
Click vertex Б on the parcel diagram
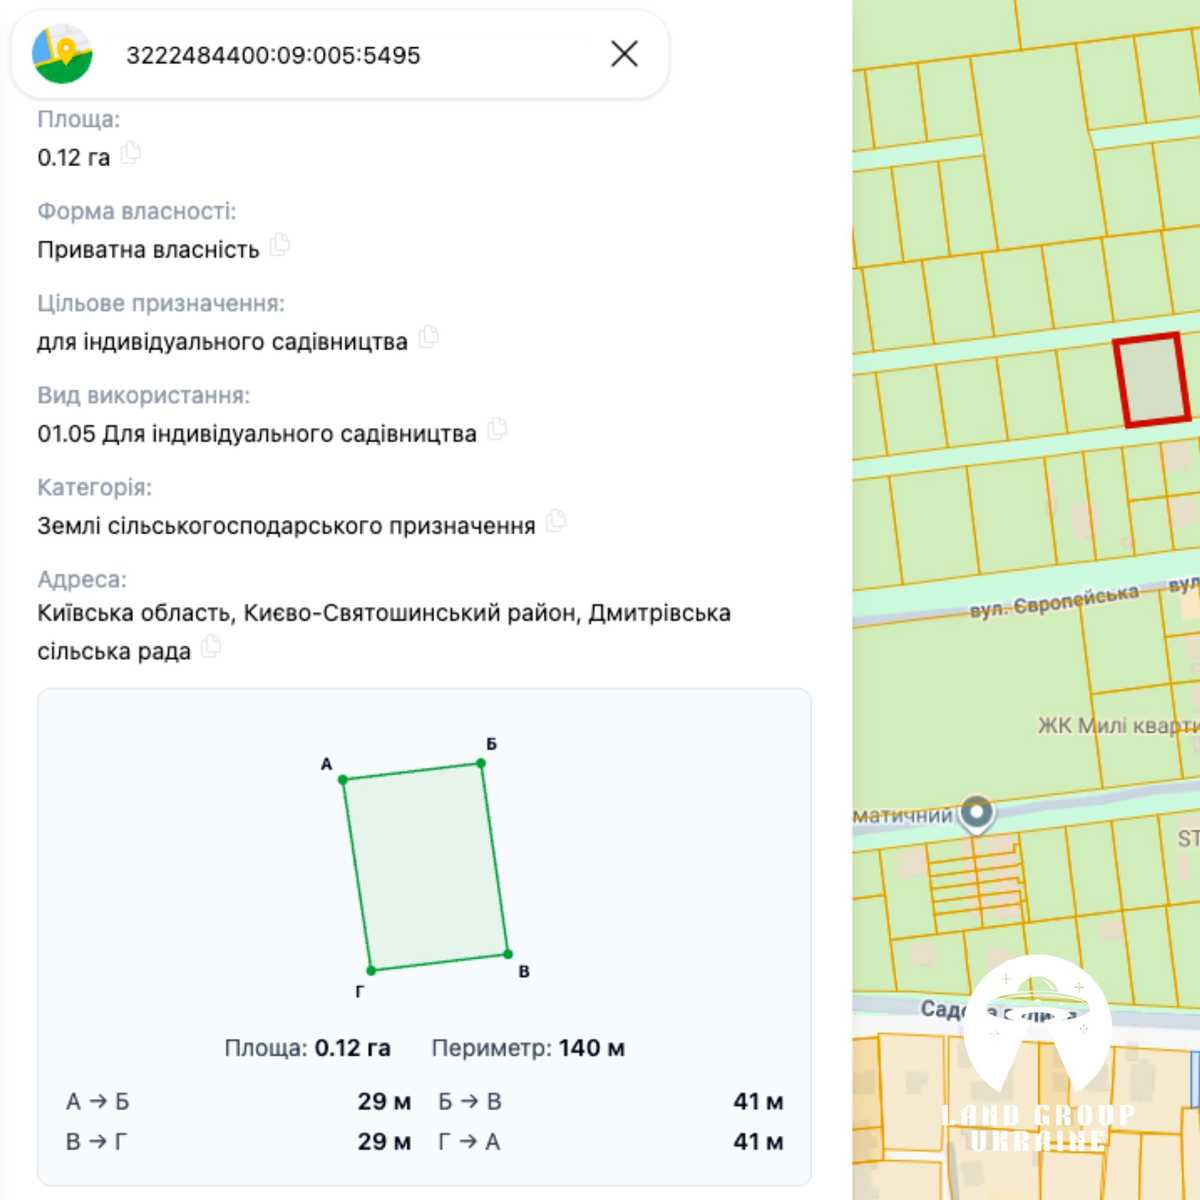(481, 763)
